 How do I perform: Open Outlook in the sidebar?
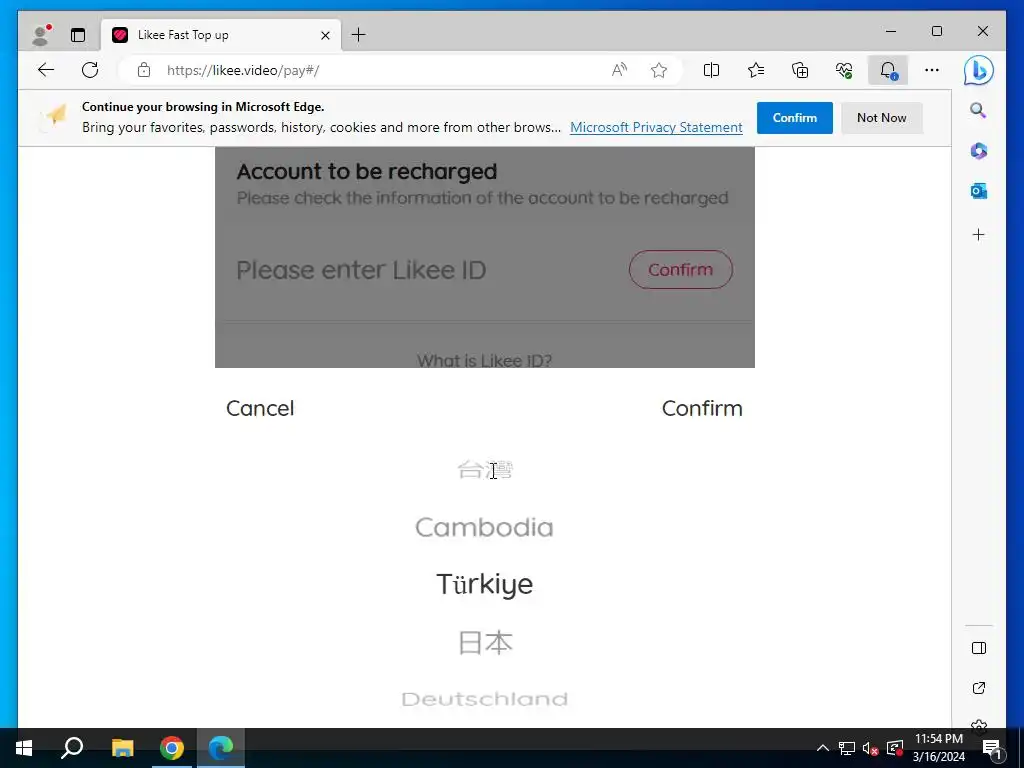pyautogui.click(x=978, y=191)
